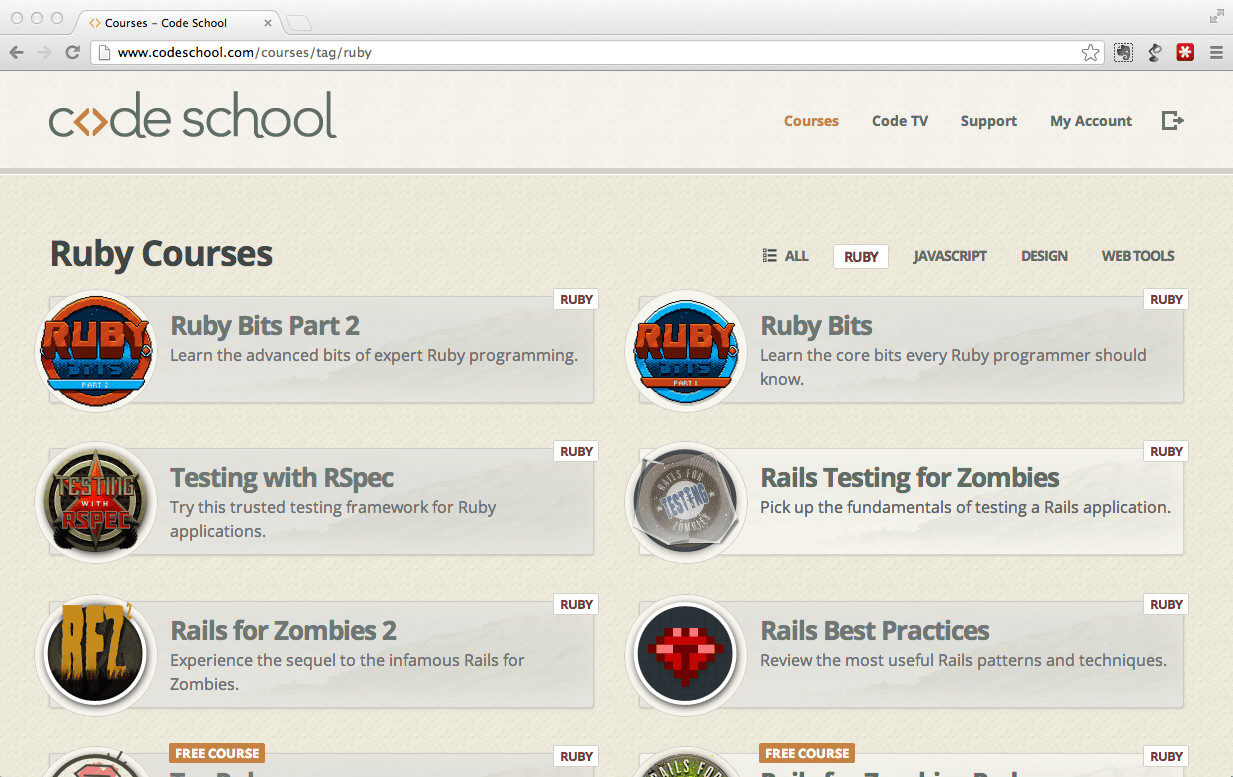
Task: Select the Web Tools category filter
Action: click(1137, 256)
